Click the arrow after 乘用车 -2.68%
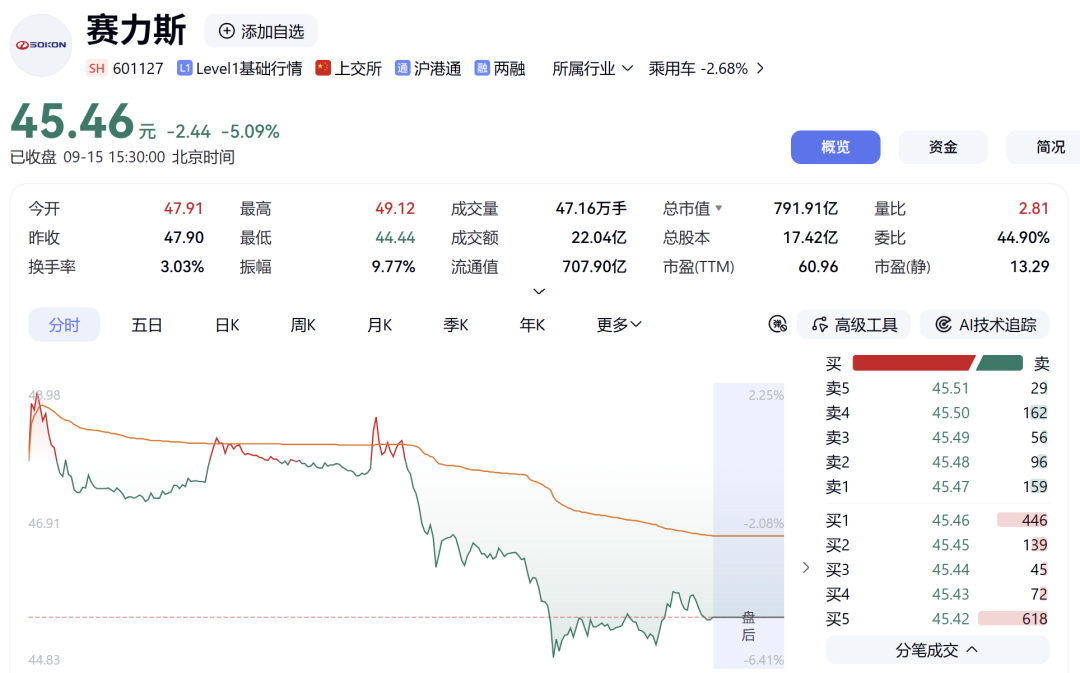 pyautogui.click(x=760, y=68)
